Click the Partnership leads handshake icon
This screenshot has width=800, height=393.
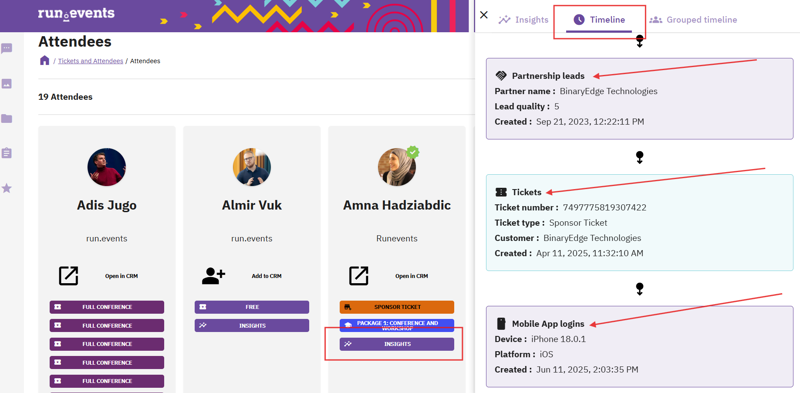click(501, 76)
